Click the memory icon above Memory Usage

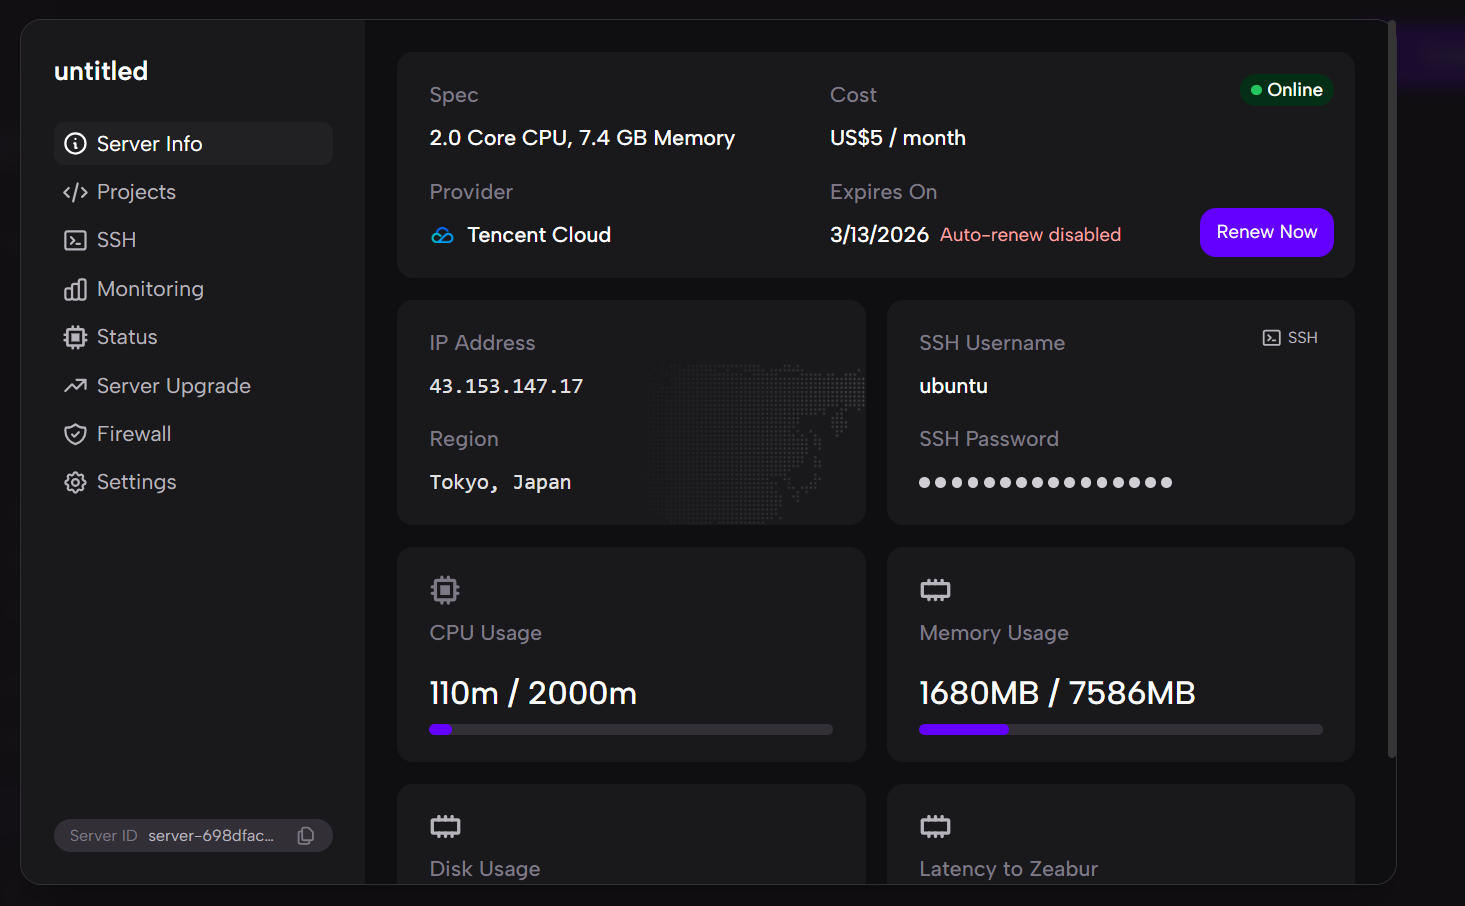[935, 590]
